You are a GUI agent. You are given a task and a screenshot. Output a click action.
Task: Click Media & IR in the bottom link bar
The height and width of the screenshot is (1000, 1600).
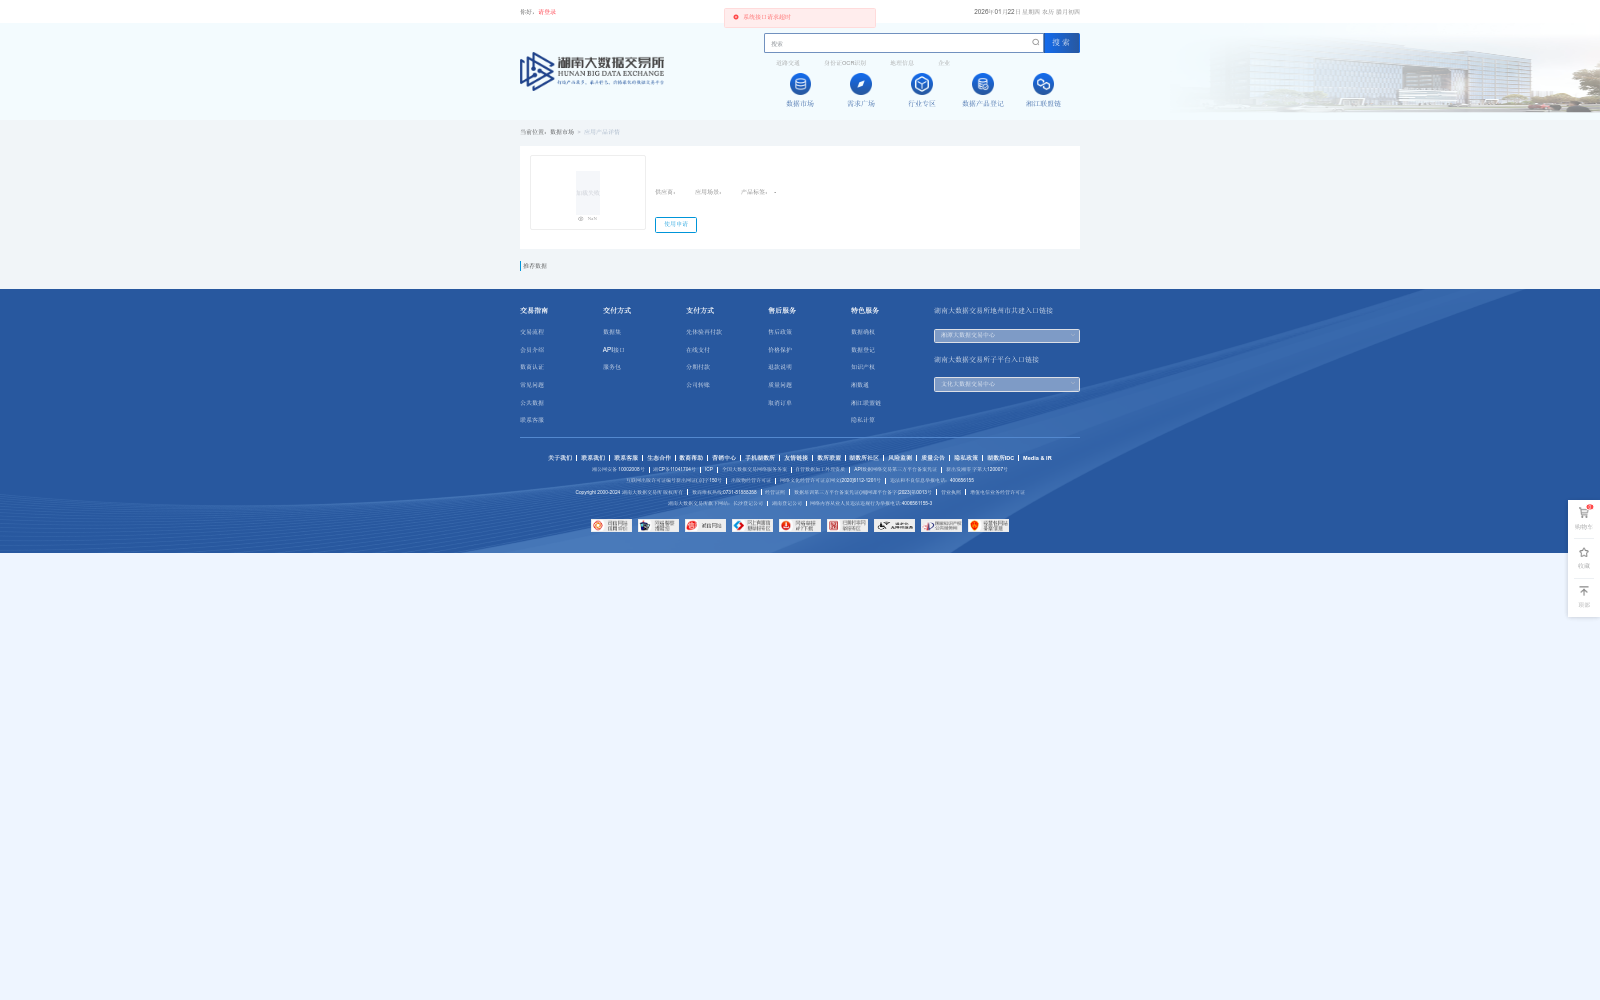click(1037, 458)
